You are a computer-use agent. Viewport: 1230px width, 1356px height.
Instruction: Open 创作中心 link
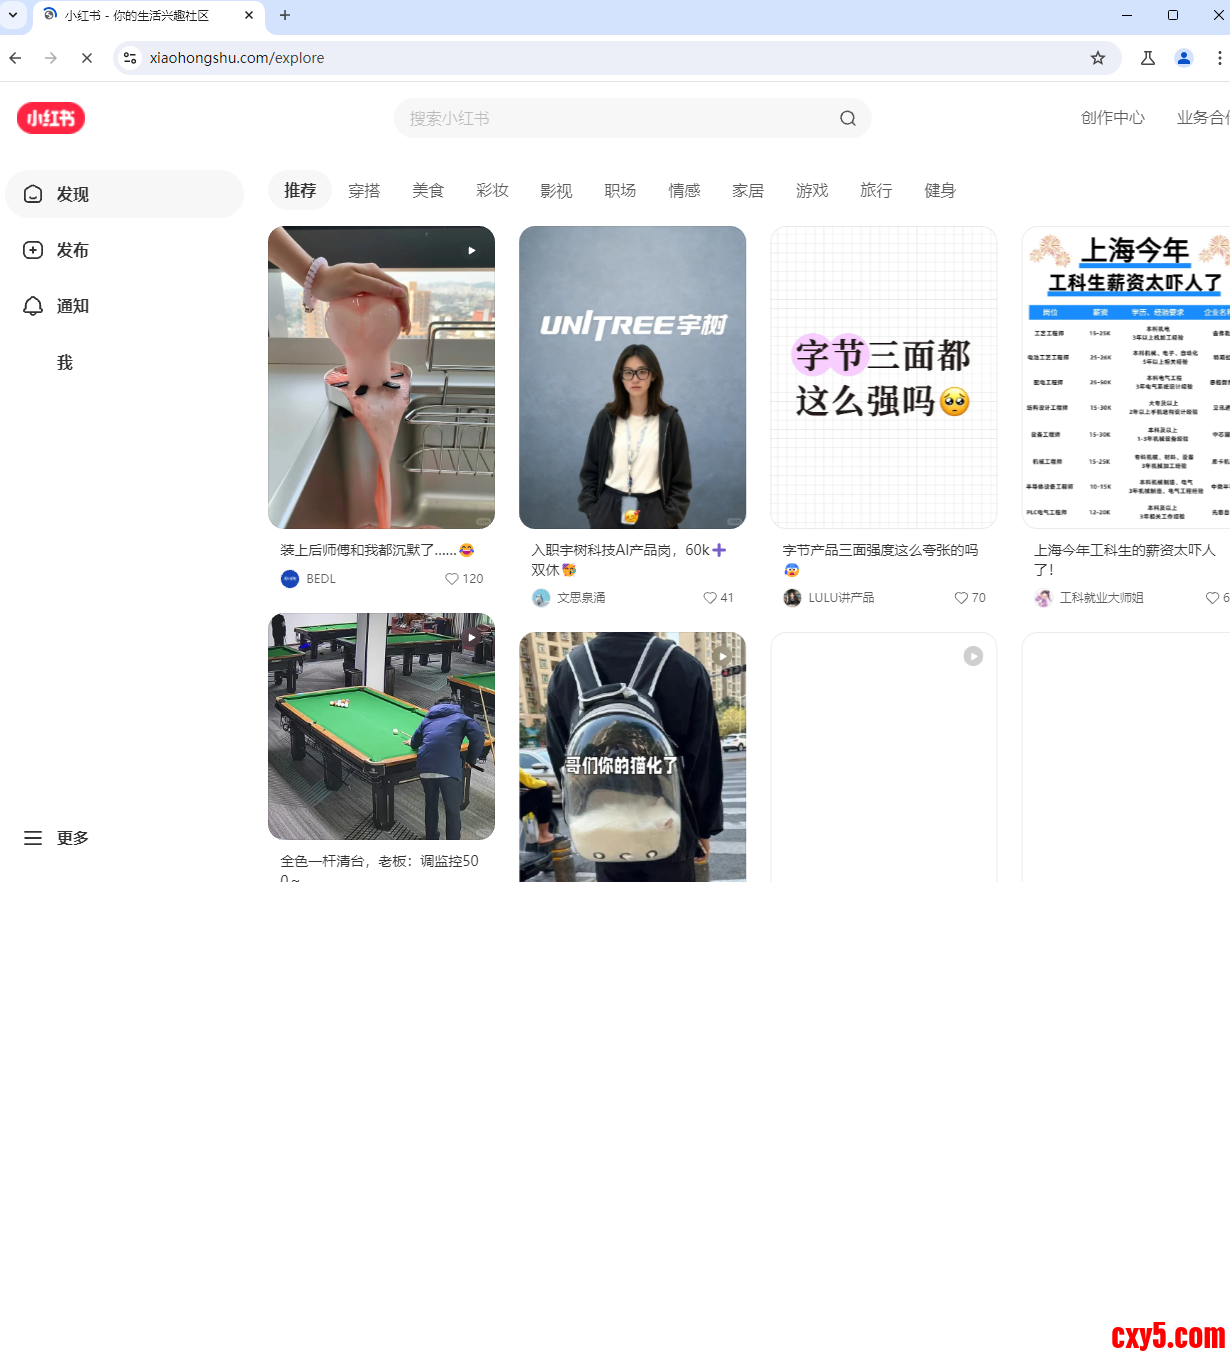(x=1112, y=118)
